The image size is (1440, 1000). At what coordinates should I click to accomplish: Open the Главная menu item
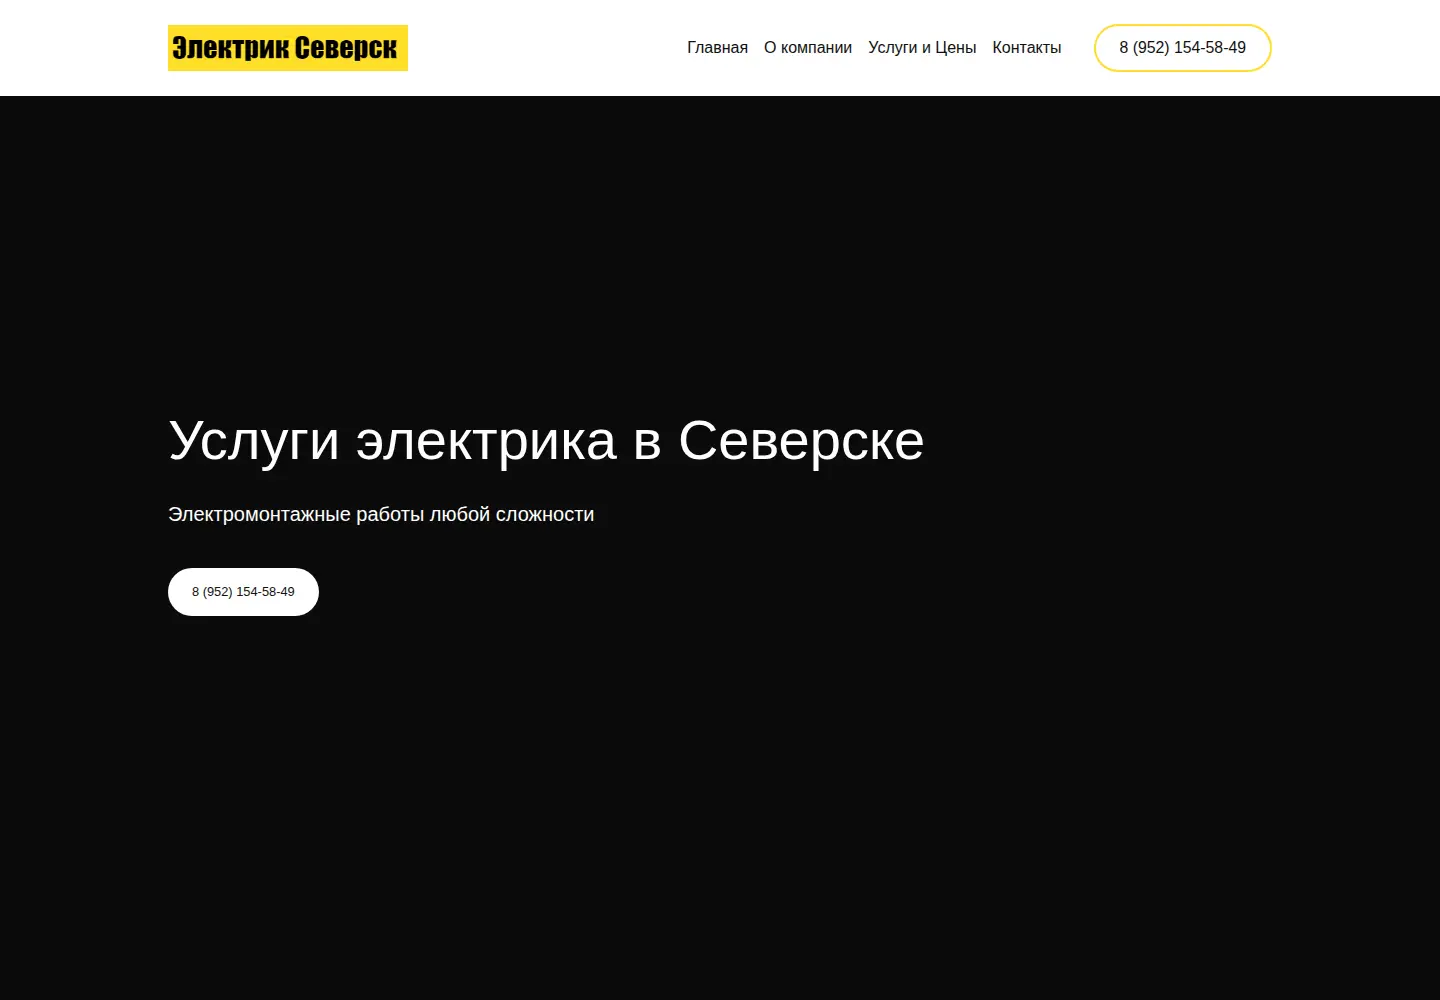717,48
